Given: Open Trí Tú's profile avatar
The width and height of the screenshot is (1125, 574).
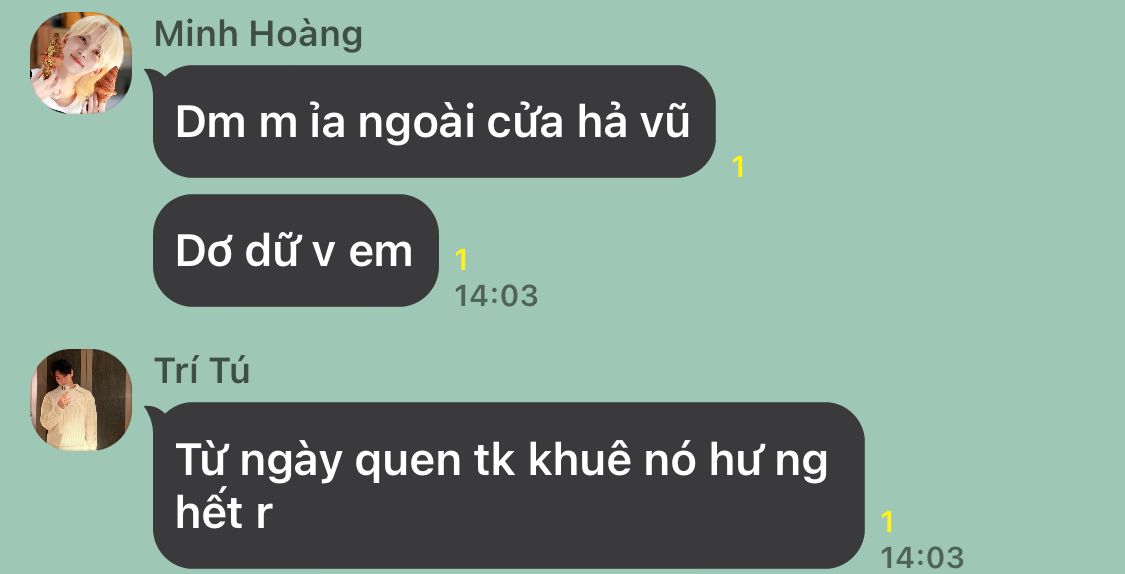Looking at the screenshot, I should click(80, 400).
